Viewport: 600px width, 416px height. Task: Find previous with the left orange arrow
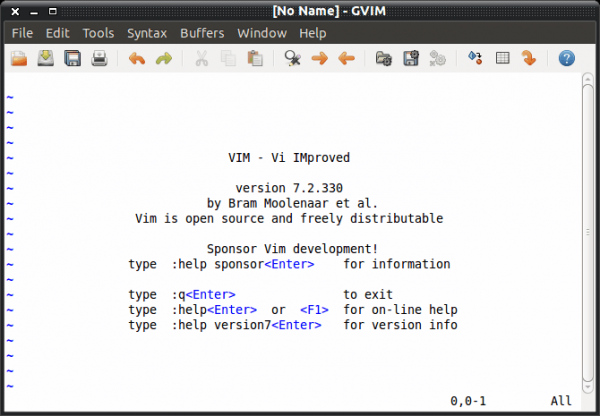click(x=346, y=59)
